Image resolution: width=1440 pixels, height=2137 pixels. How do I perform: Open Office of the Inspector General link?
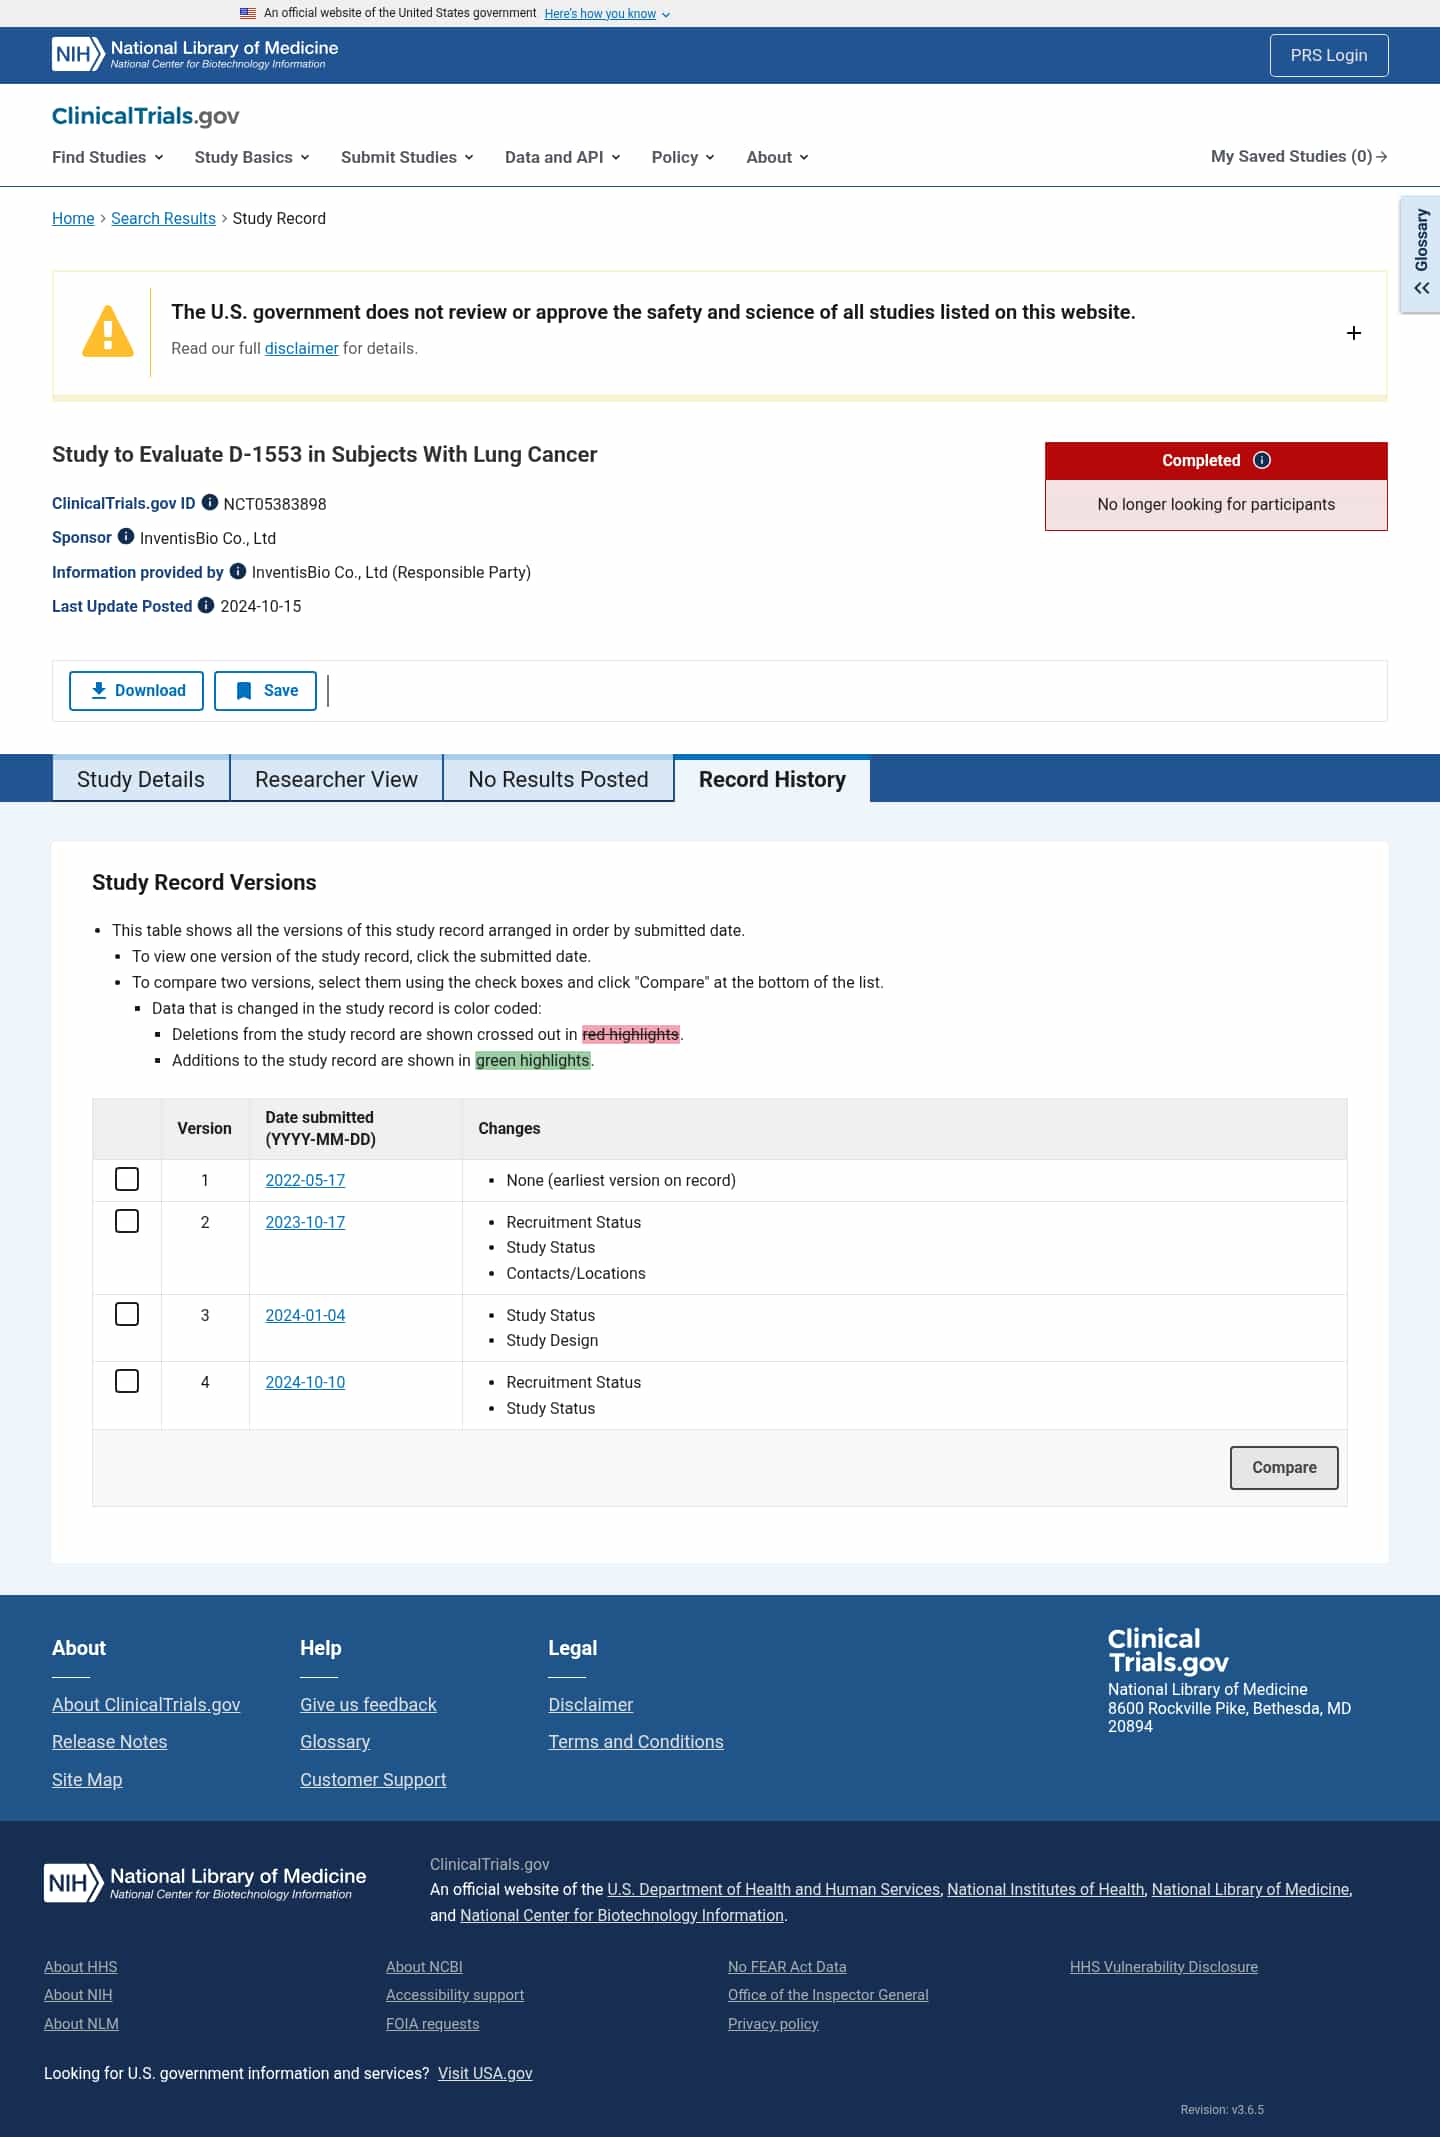point(828,1994)
